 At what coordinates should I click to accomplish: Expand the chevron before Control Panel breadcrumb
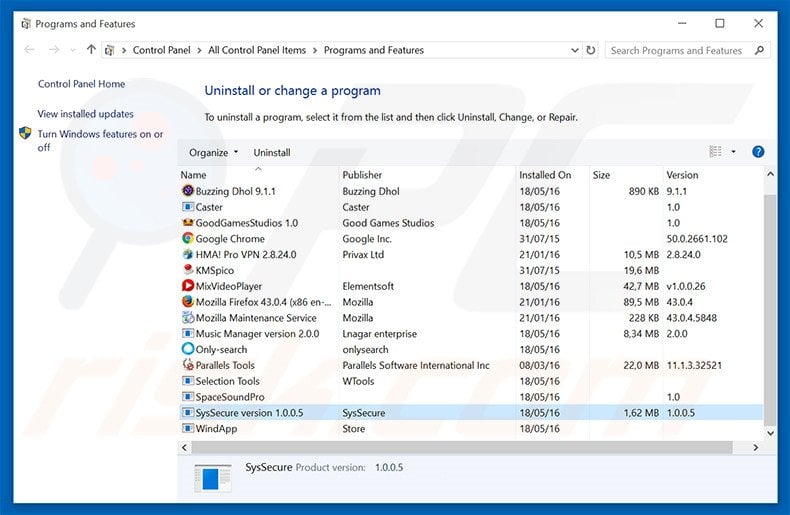coord(124,50)
